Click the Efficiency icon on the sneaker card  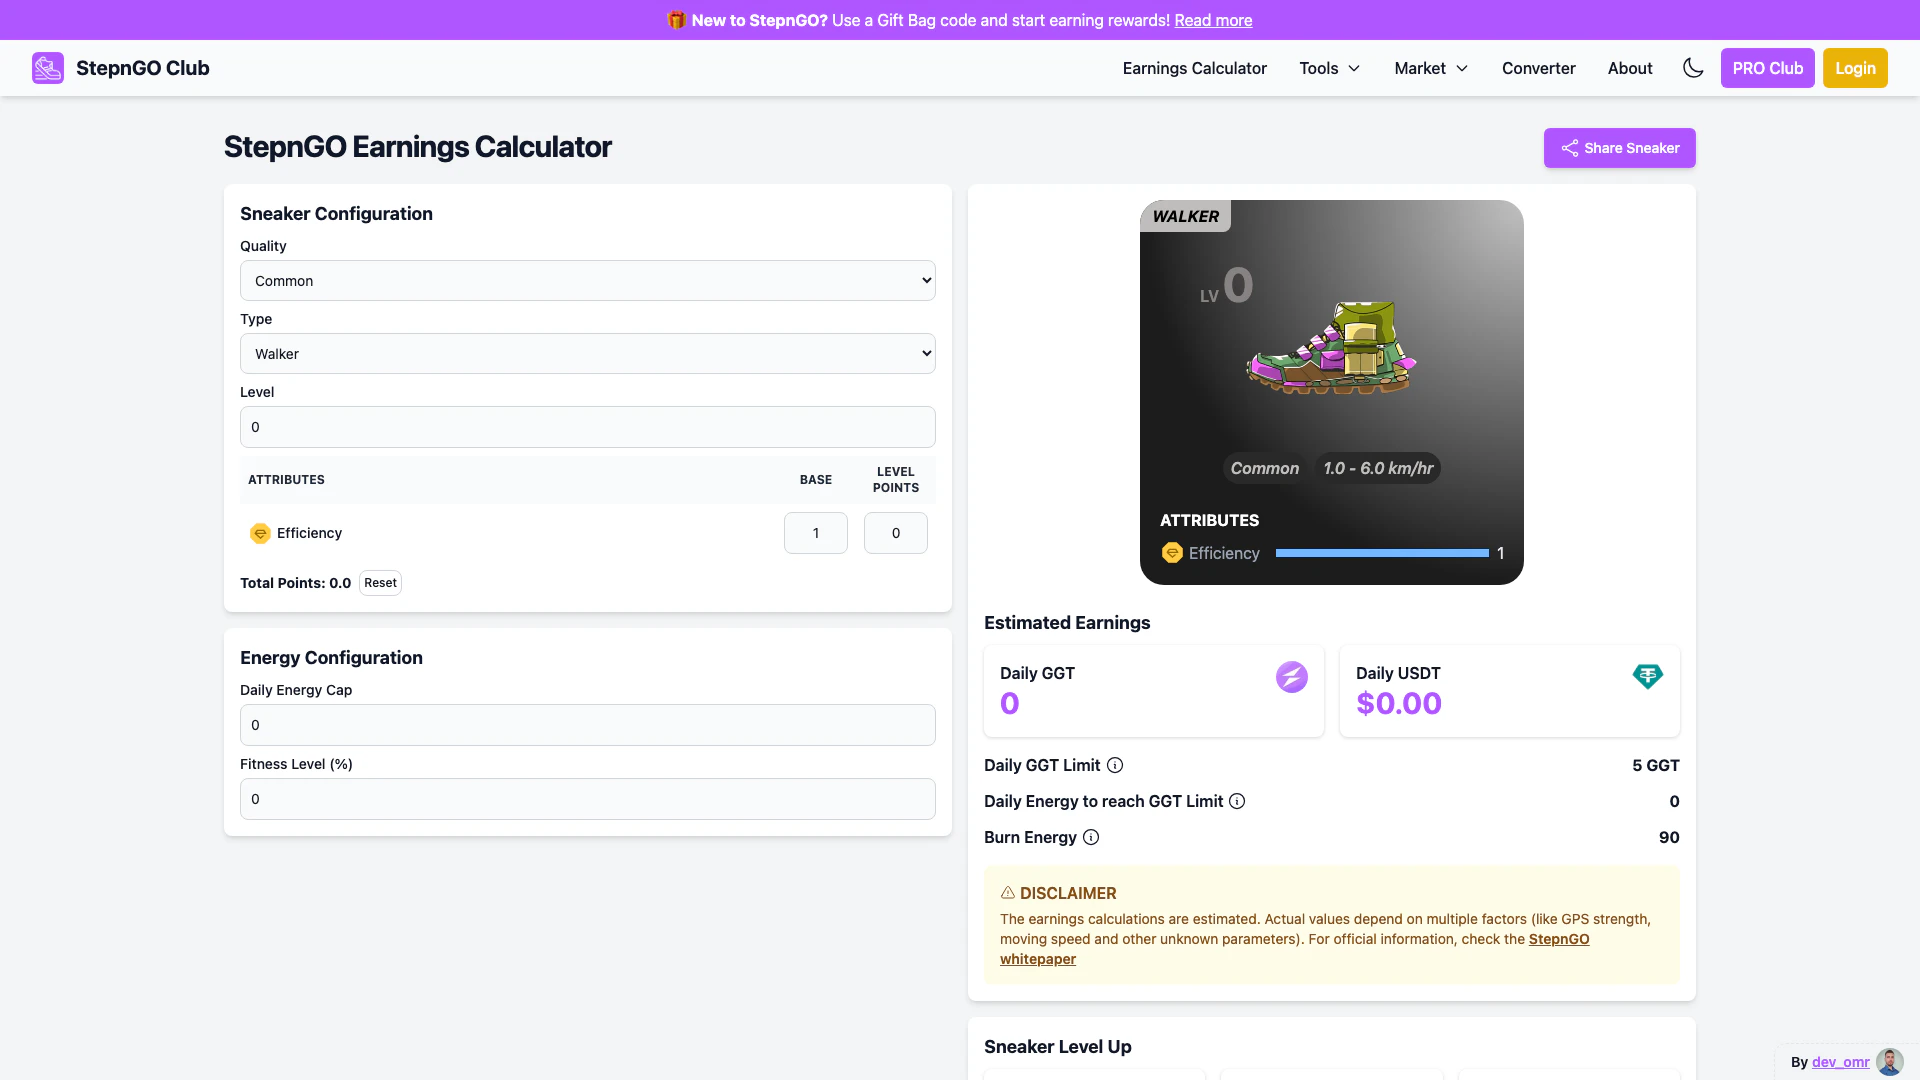click(x=1171, y=553)
